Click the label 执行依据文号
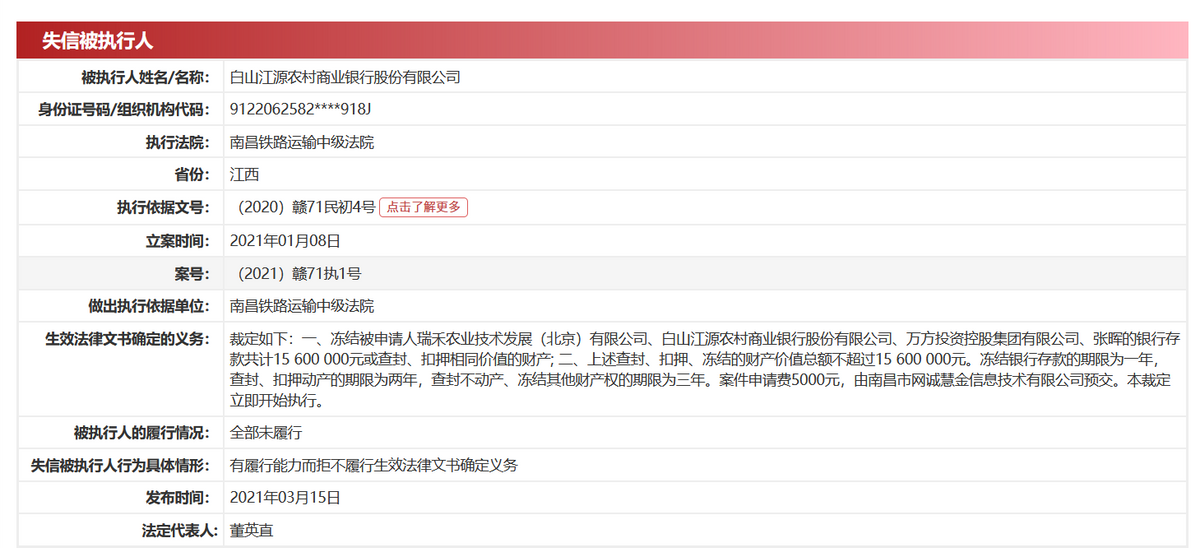The height and width of the screenshot is (548, 1200). (164, 207)
